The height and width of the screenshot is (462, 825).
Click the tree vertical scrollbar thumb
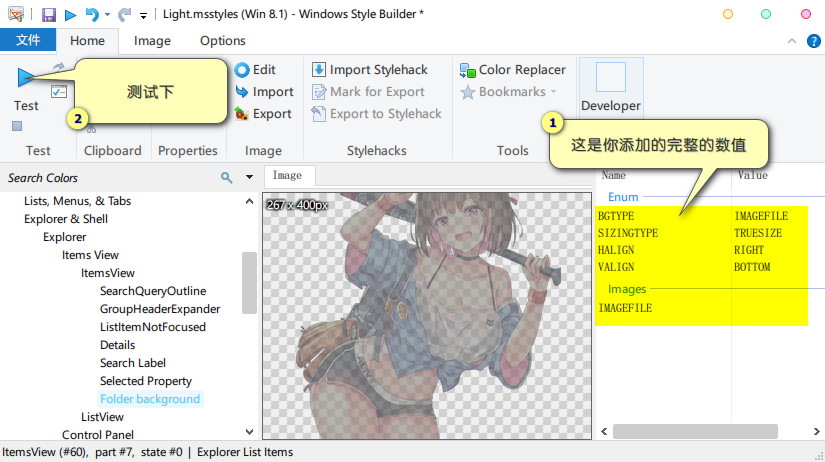pos(249,283)
